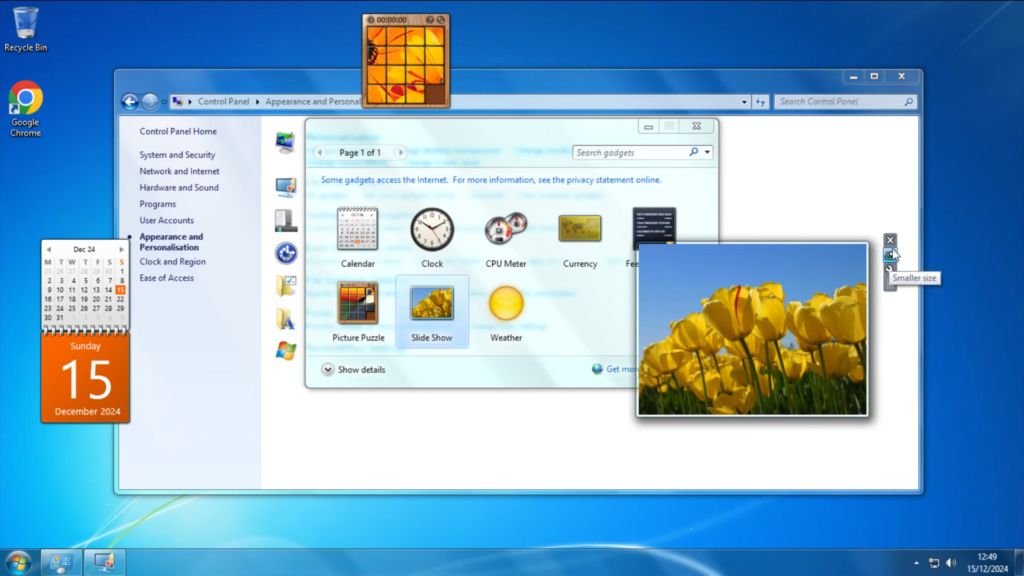Open System and Security category

177,155
